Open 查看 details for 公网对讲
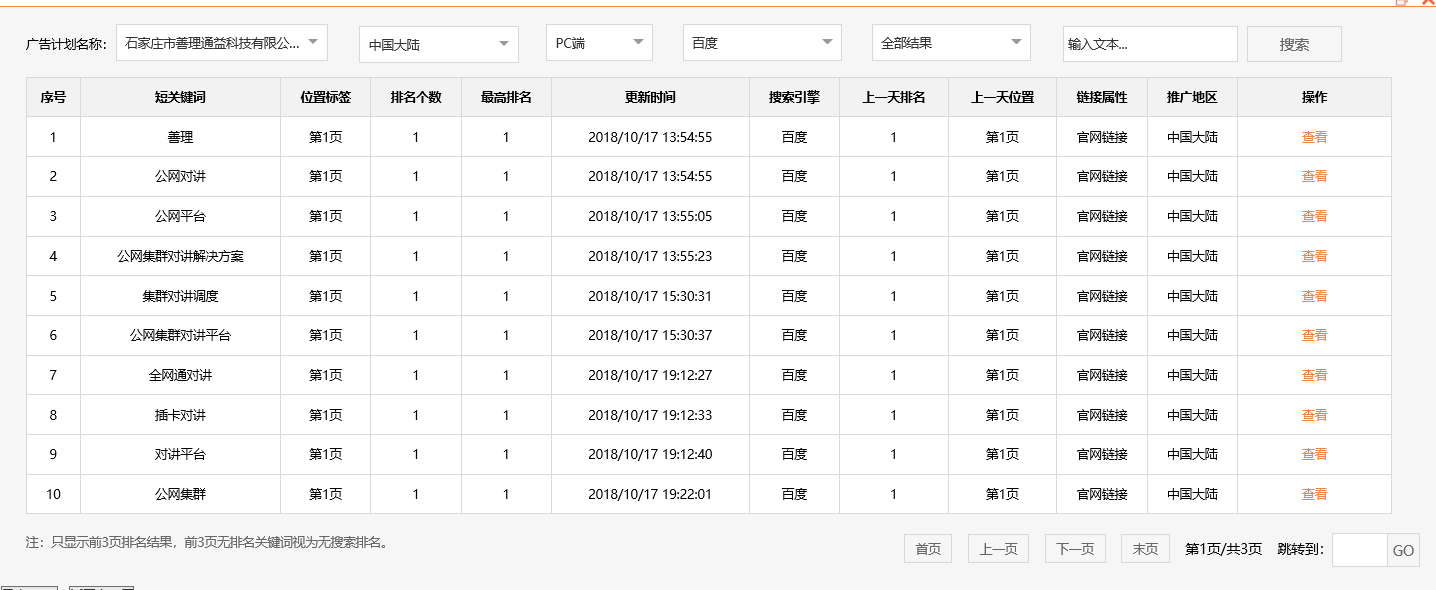Viewport: 1436px width, 590px height. pyautogui.click(x=1314, y=176)
